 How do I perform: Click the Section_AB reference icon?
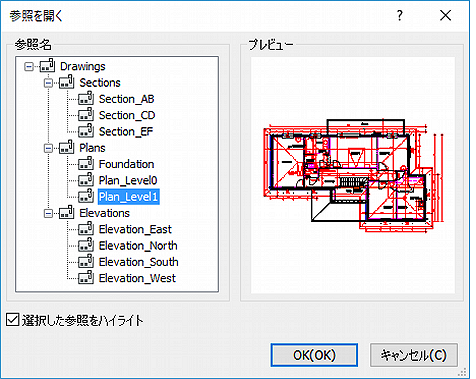[x=86, y=98]
